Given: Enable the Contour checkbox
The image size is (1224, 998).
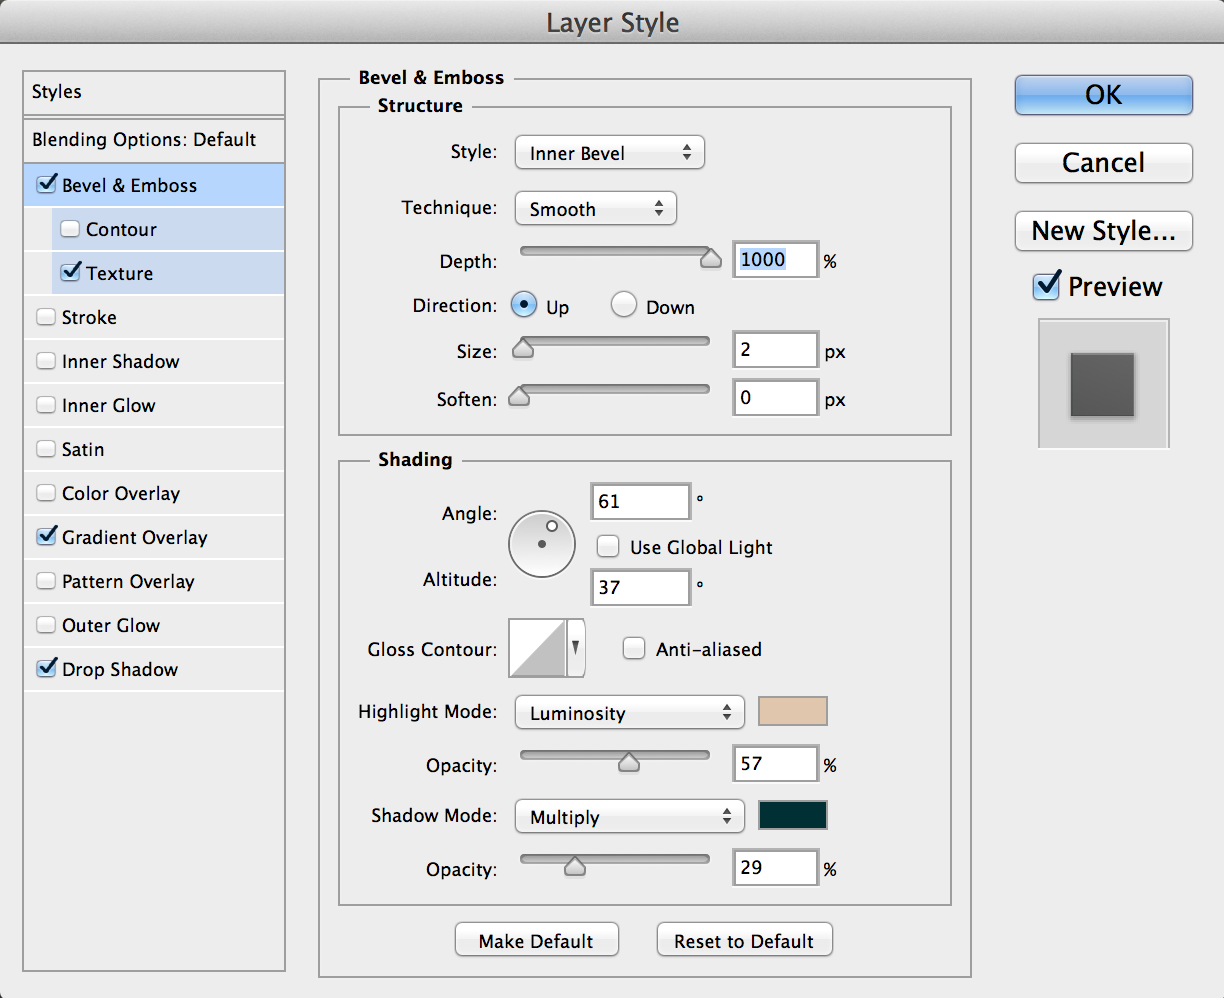Looking at the screenshot, I should [70, 229].
